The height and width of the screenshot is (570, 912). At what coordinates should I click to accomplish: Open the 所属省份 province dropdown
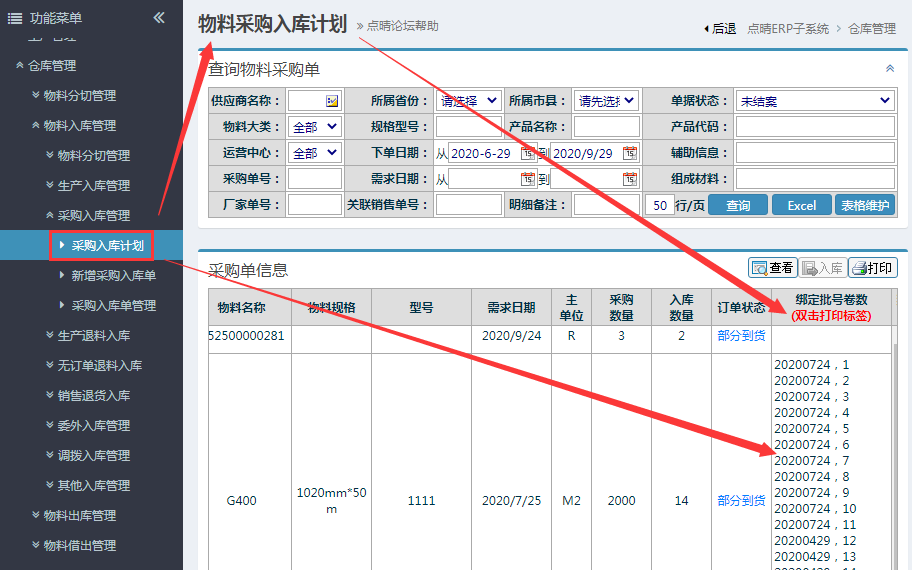[x=469, y=101]
